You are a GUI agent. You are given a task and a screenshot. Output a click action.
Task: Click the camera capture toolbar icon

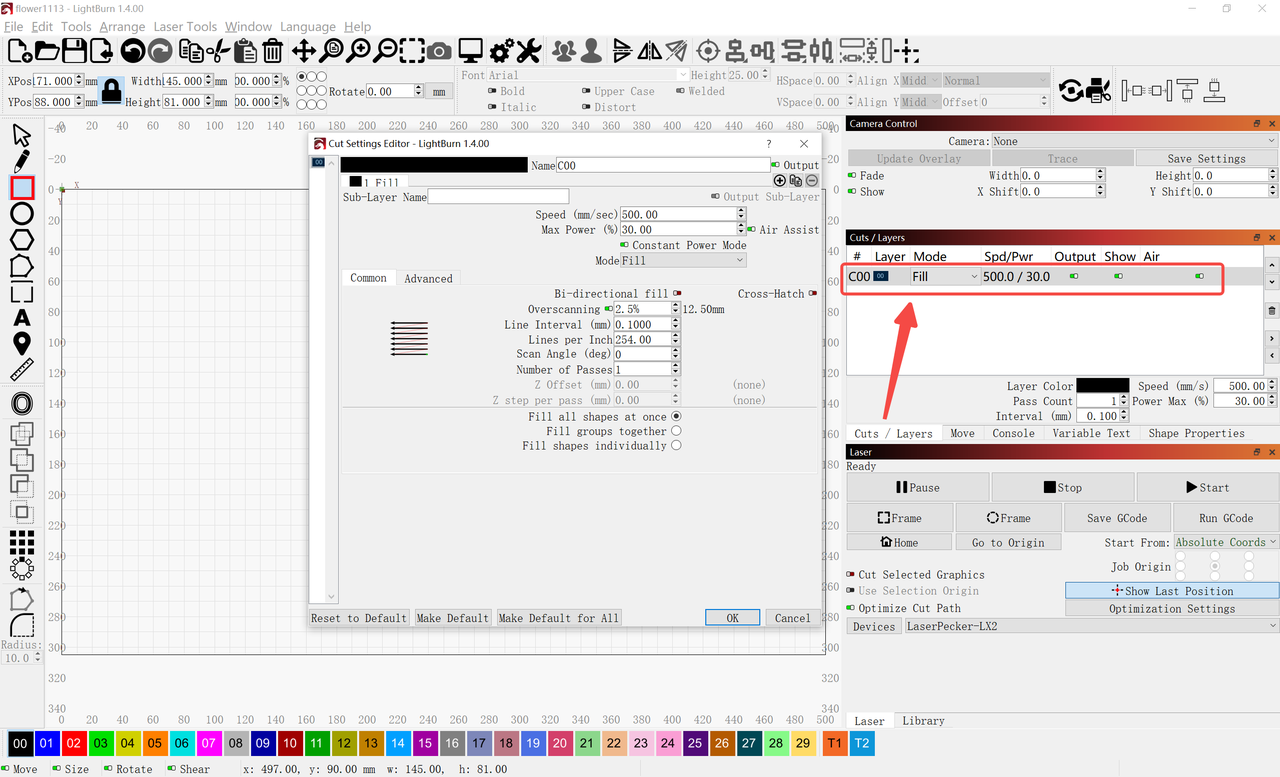[x=439, y=50]
